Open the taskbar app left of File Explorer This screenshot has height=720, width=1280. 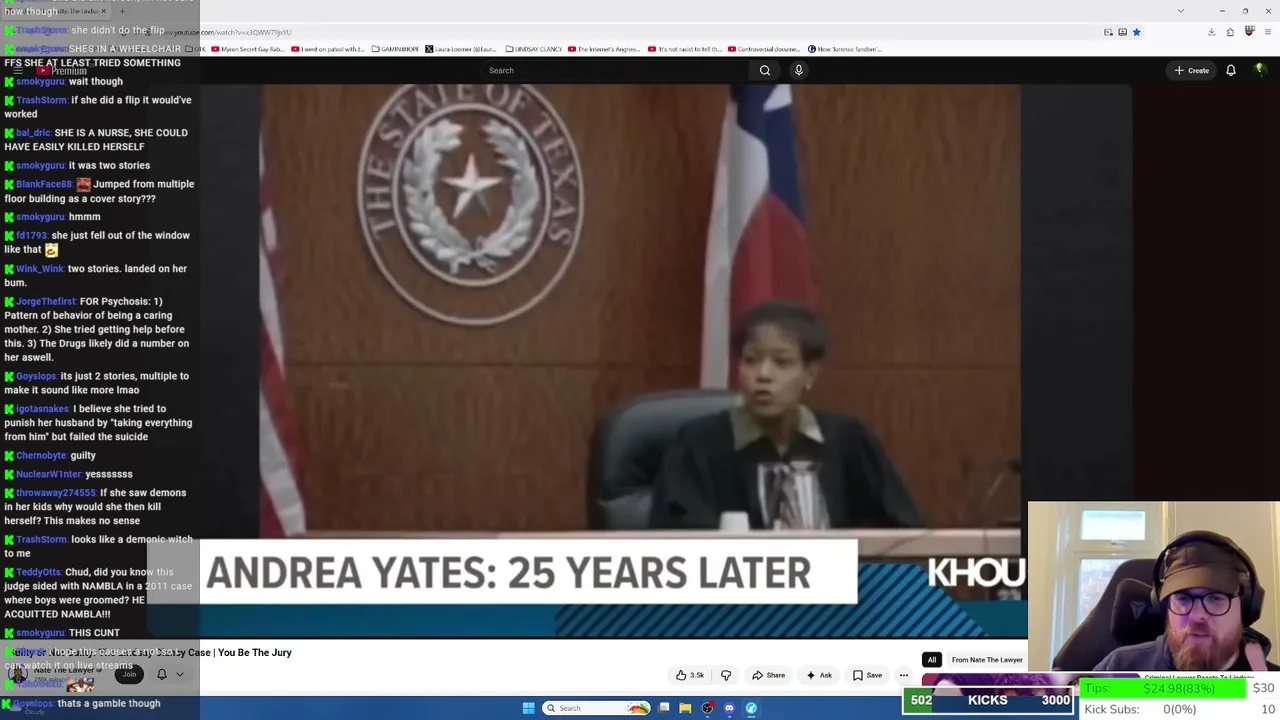[x=664, y=708]
